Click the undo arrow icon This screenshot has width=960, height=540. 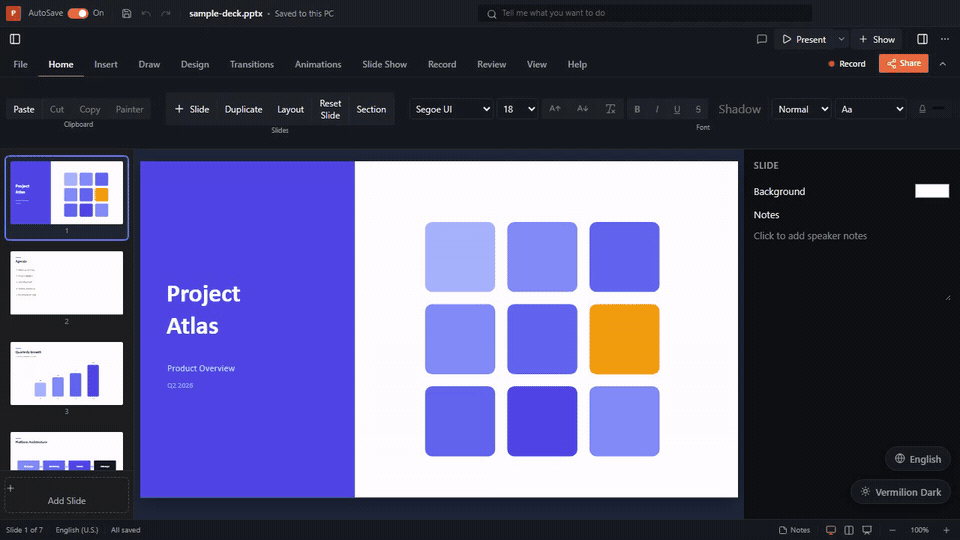pos(146,13)
